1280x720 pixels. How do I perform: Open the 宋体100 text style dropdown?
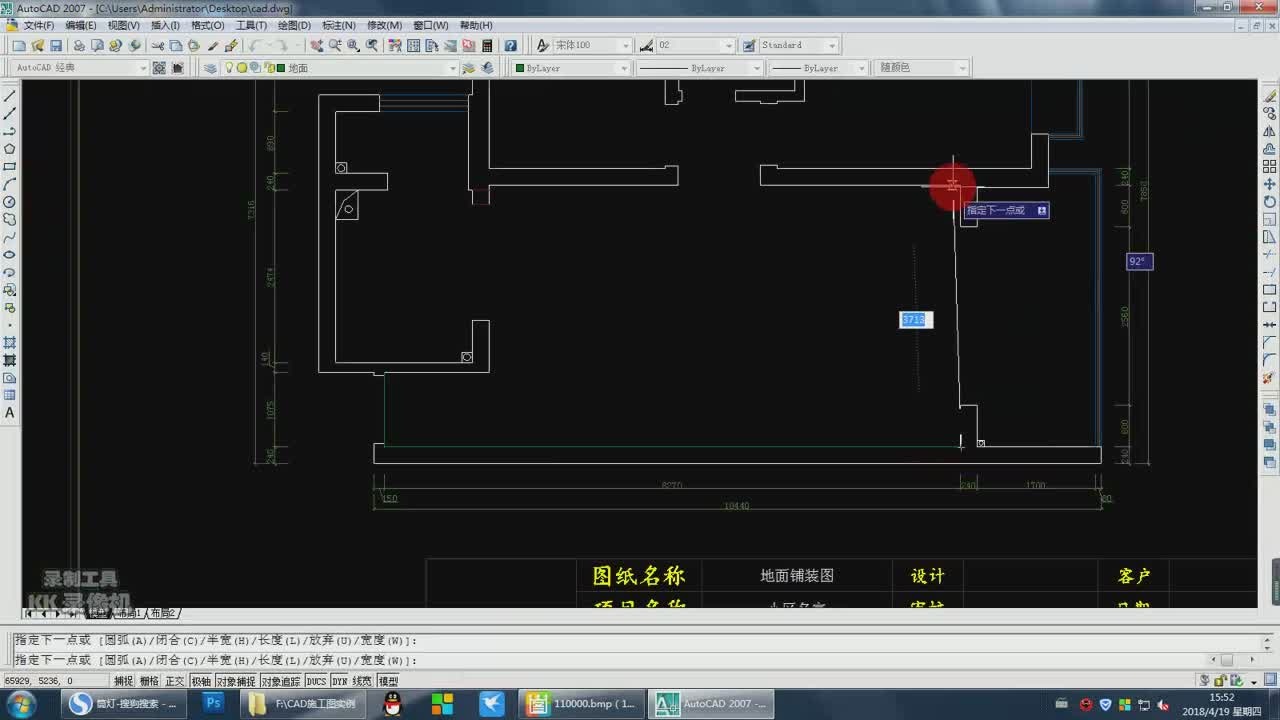click(592, 46)
